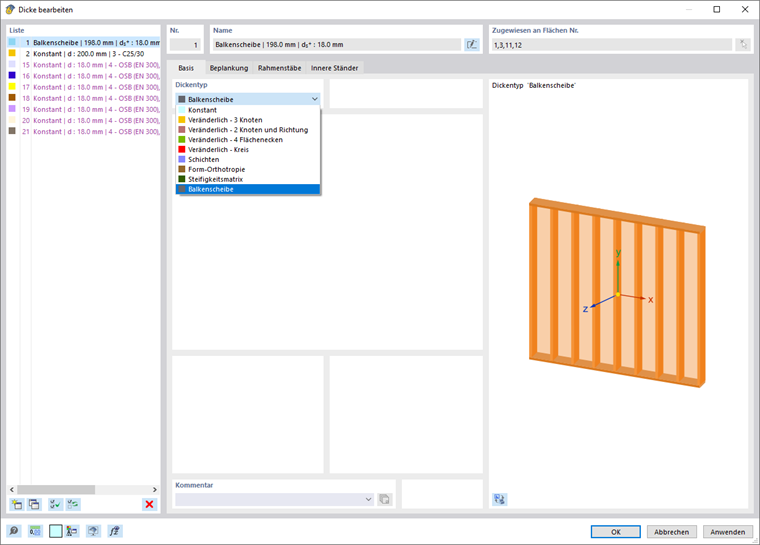Screen dimensions: 760x545
Task: Click the color assignment settings icon
Action: (72, 531)
